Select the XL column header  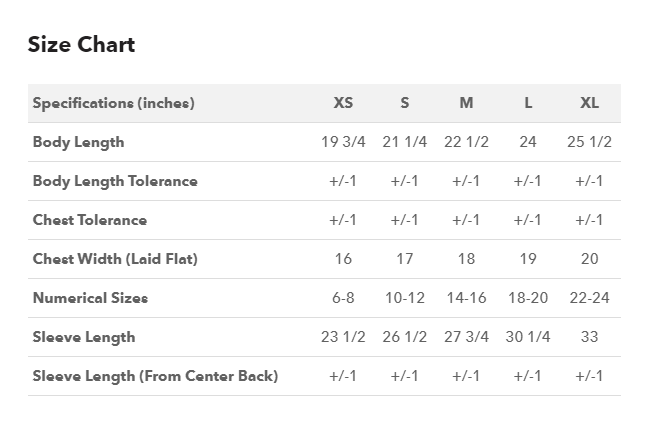pyautogui.click(x=589, y=103)
